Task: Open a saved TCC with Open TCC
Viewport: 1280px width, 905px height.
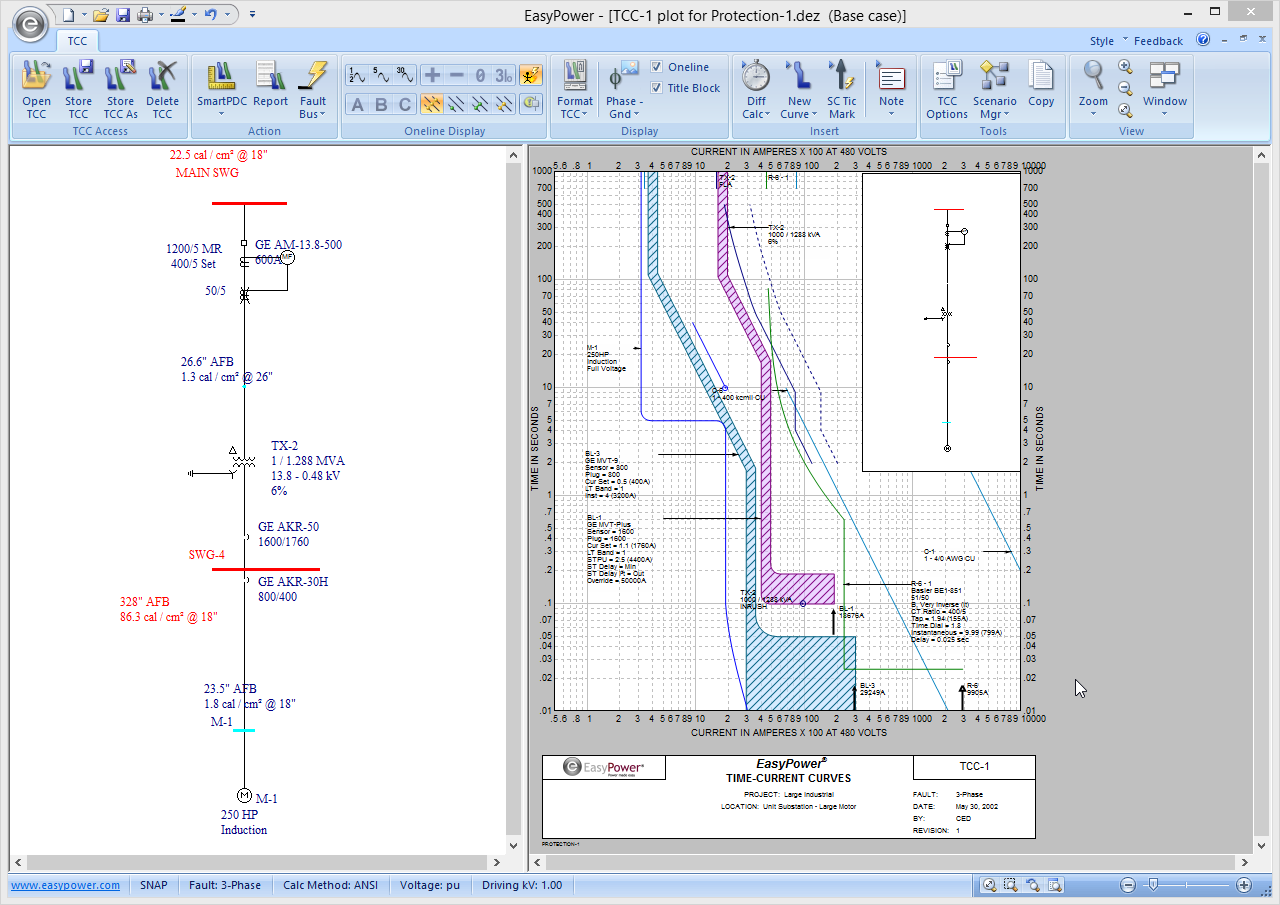Action: point(36,89)
